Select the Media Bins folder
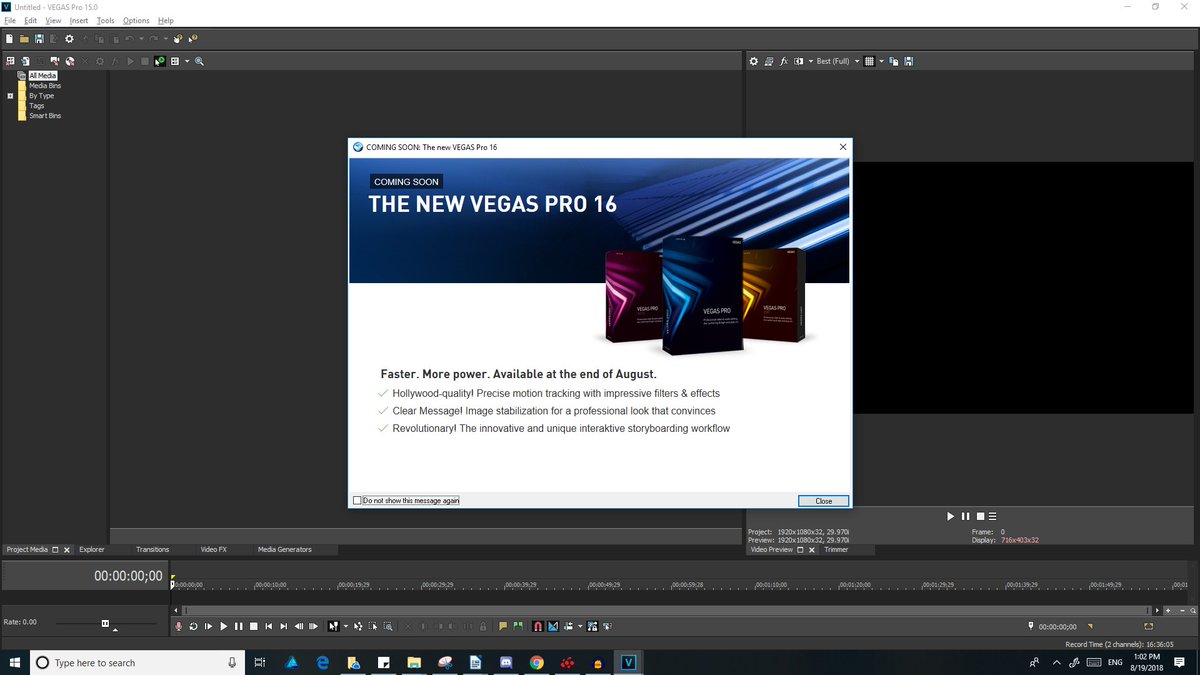Viewport: 1200px width, 675px height. pyautogui.click(x=45, y=86)
